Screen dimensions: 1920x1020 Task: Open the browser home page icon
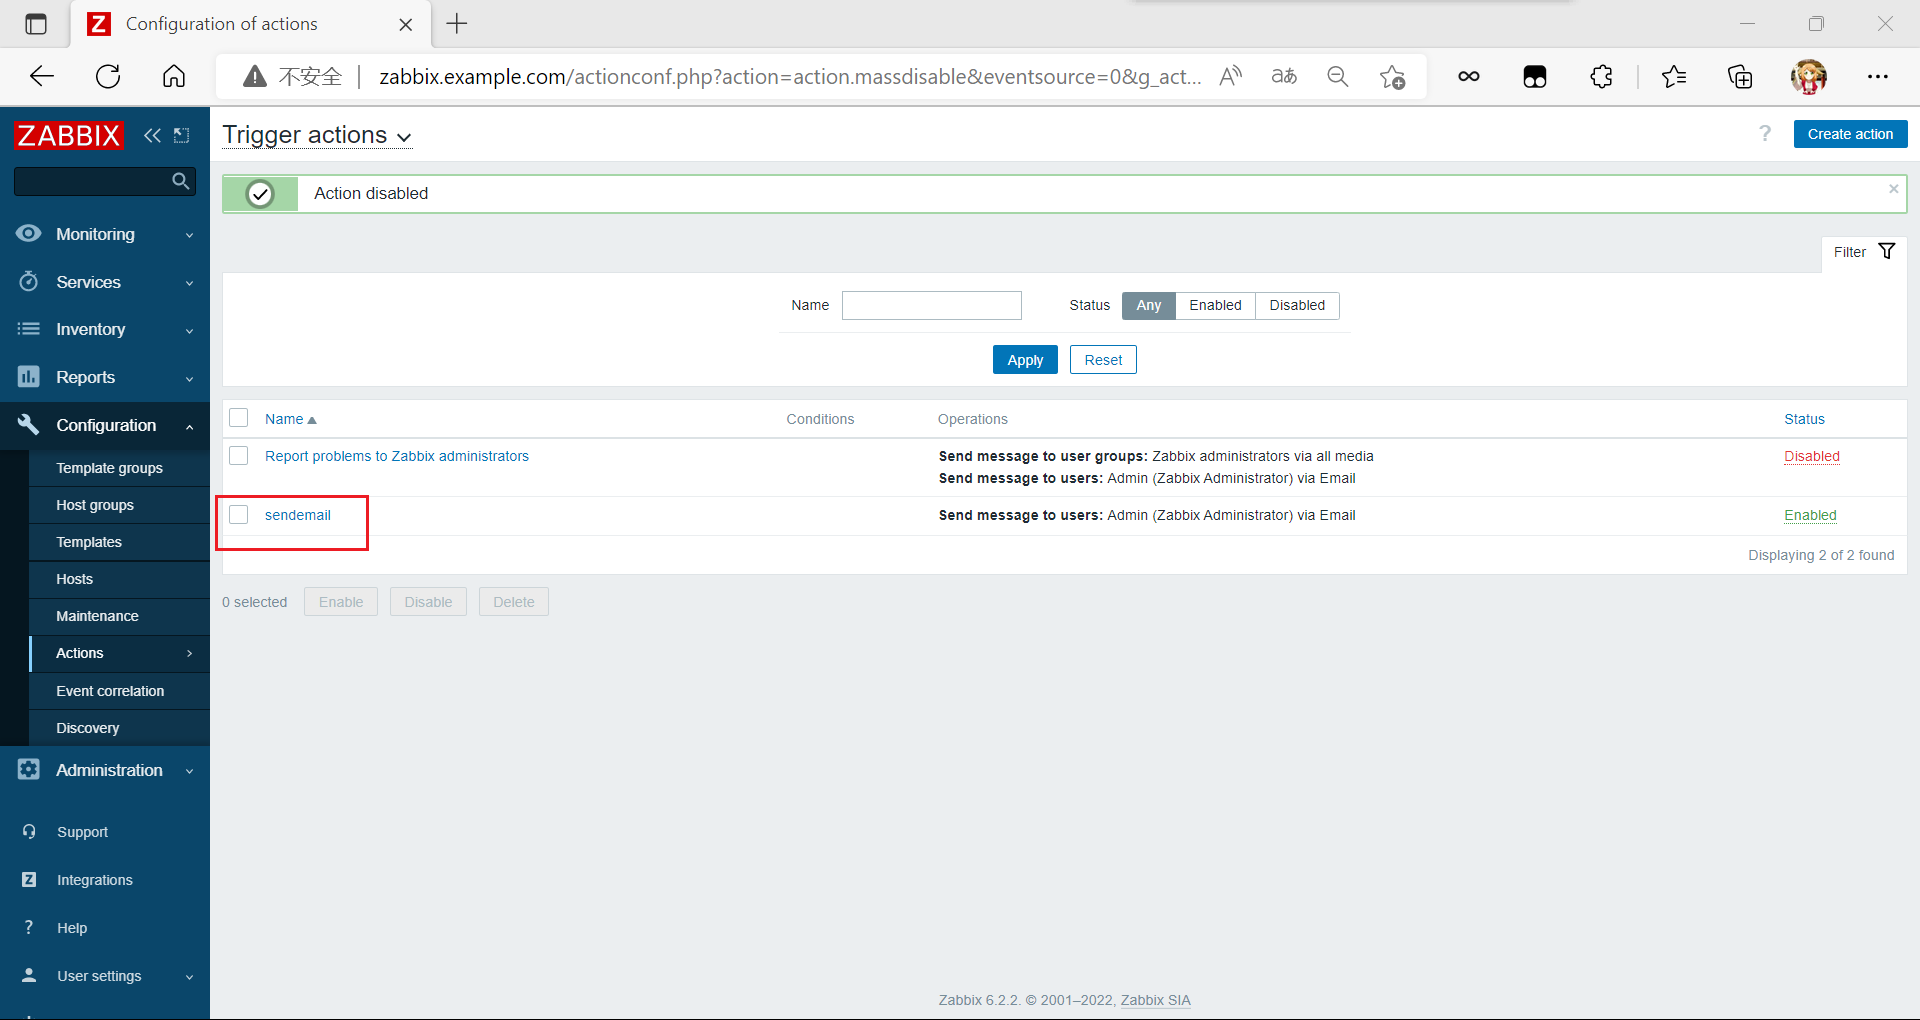coord(174,76)
